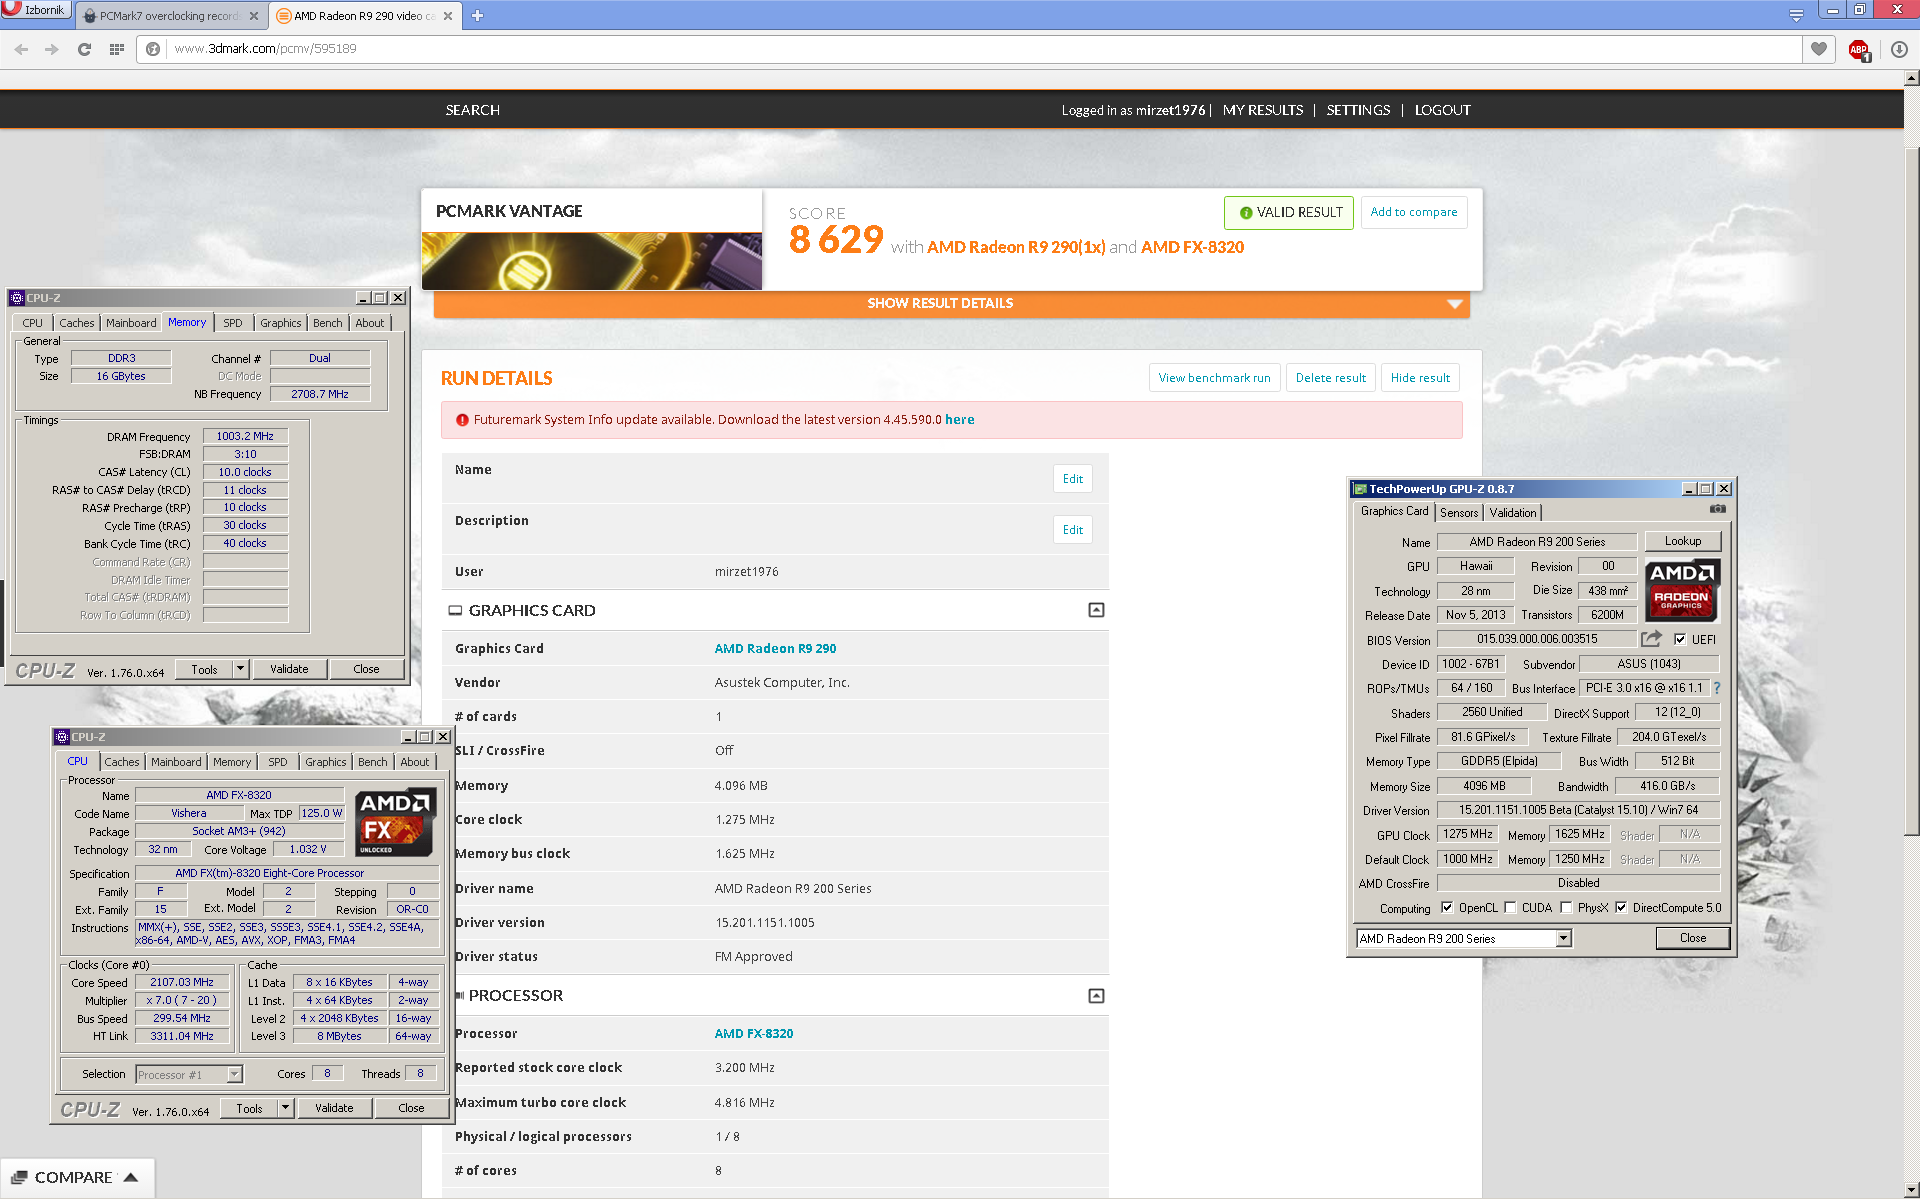Add page to bookmarks heart icon

1819,49
